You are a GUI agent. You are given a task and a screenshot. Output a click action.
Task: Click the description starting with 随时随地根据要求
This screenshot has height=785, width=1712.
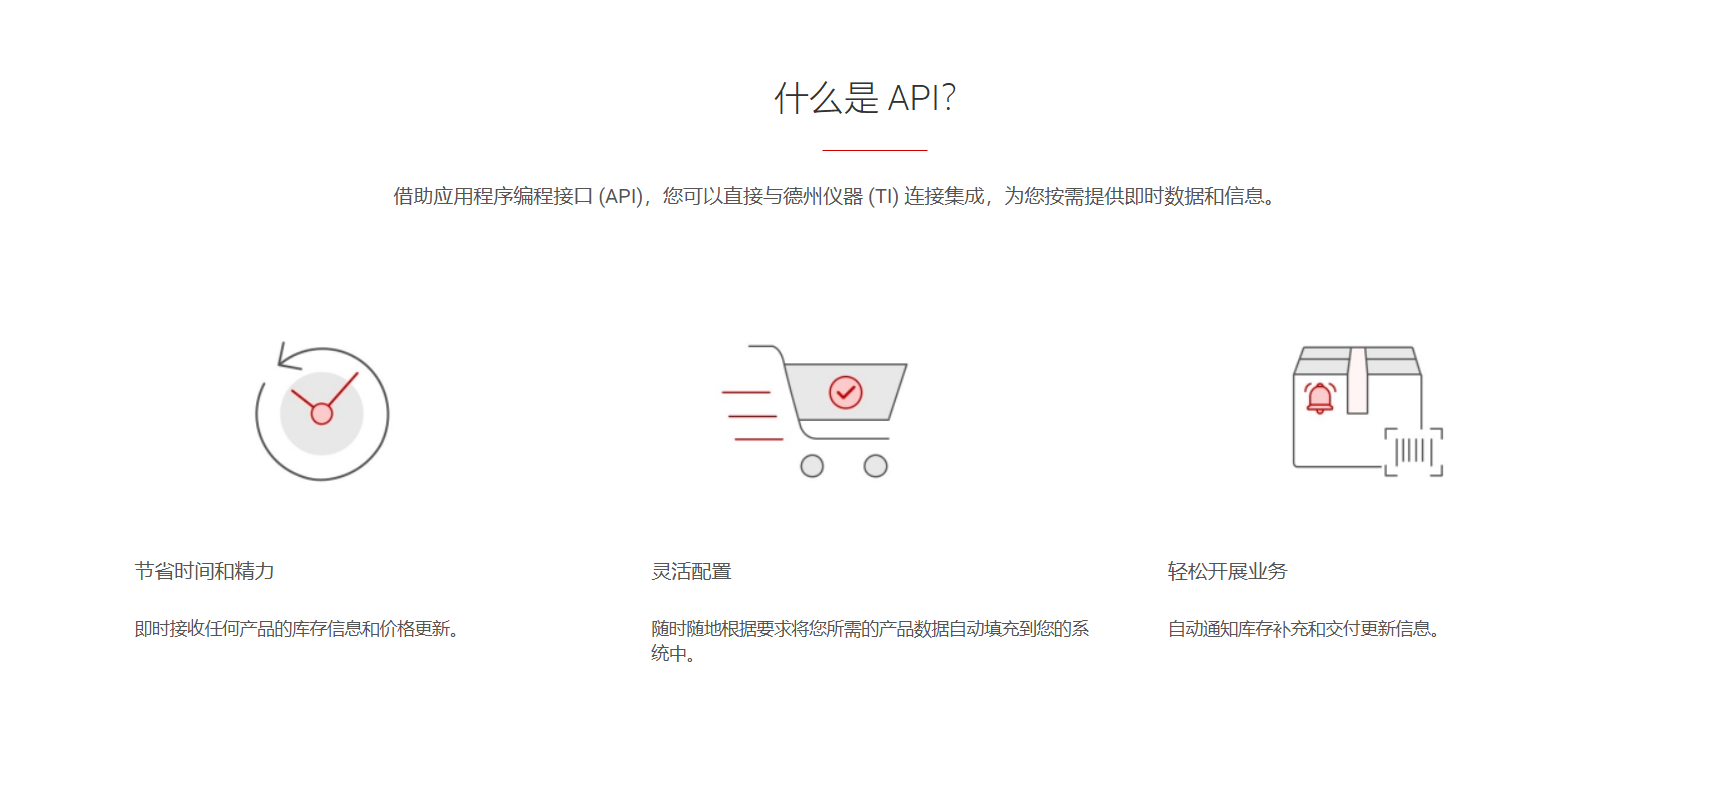coord(870,641)
